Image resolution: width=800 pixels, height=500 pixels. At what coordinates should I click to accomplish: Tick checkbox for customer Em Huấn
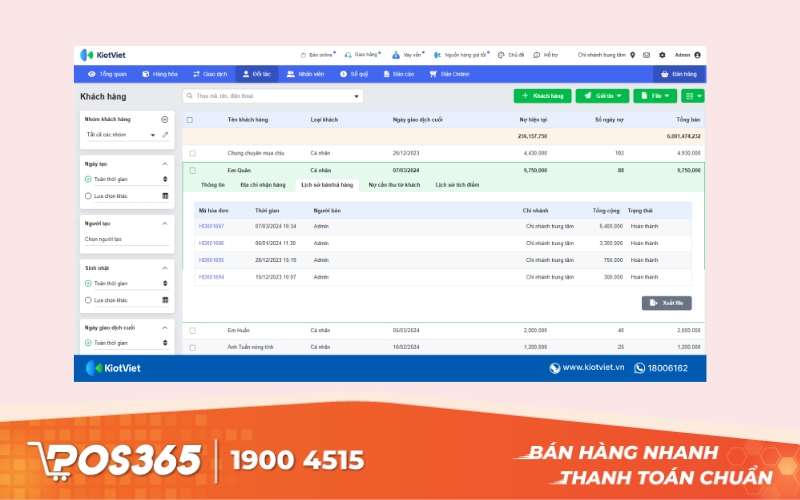(192, 331)
